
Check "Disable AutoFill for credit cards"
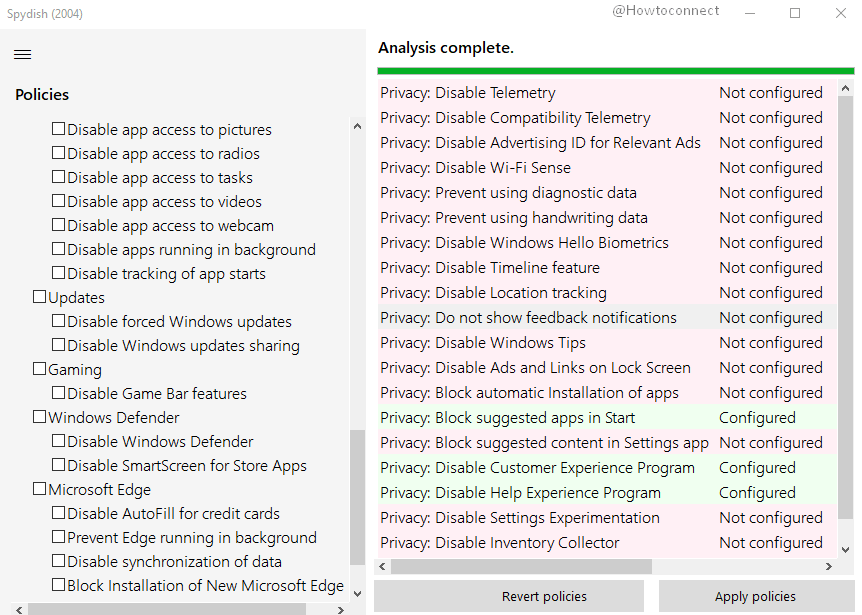(x=58, y=513)
